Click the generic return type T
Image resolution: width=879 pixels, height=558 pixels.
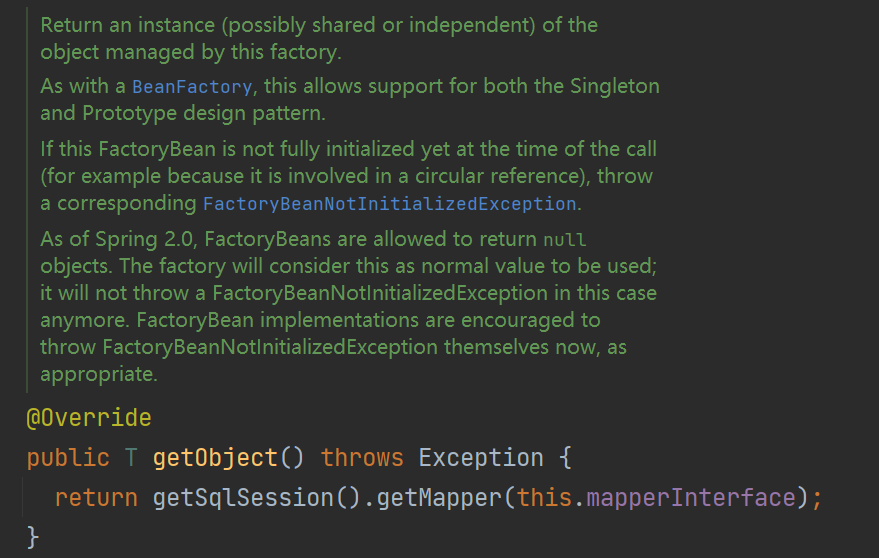click(131, 458)
